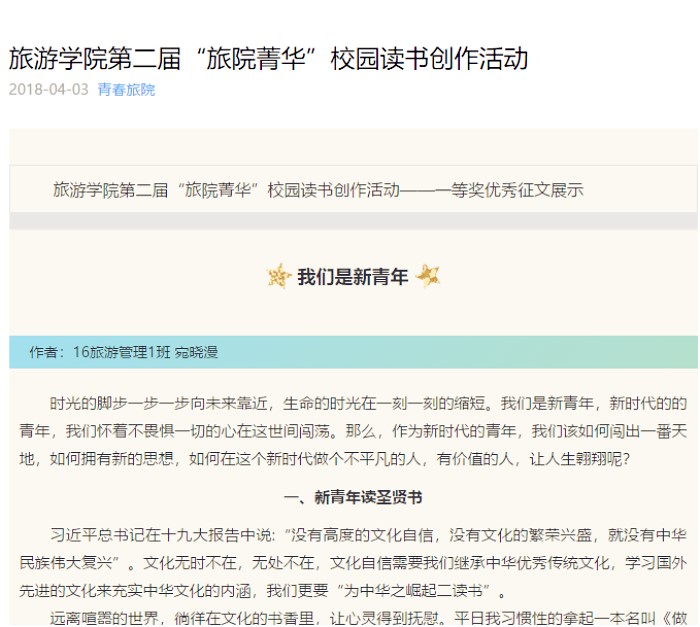
Task: Click the teal author bar starting with 作者
Action: [450, 352]
